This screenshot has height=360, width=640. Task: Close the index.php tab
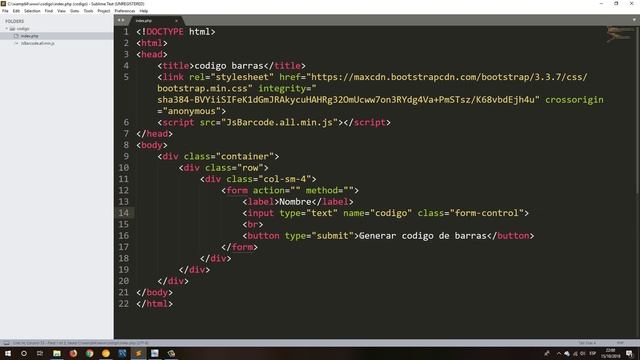(176, 20)
